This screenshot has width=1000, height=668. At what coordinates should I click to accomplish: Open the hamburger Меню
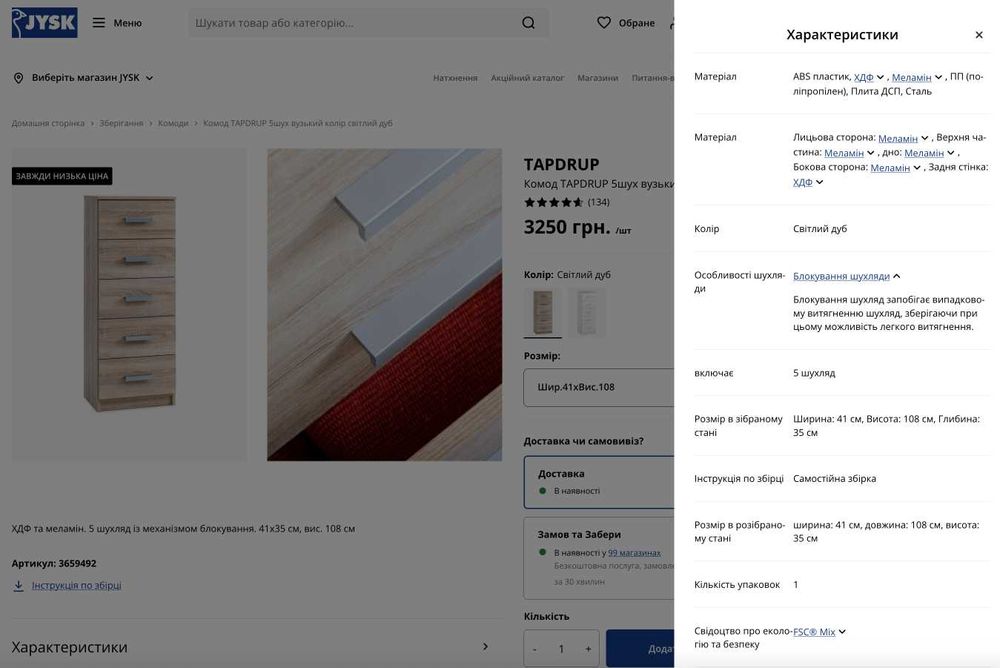click(117, 23)
